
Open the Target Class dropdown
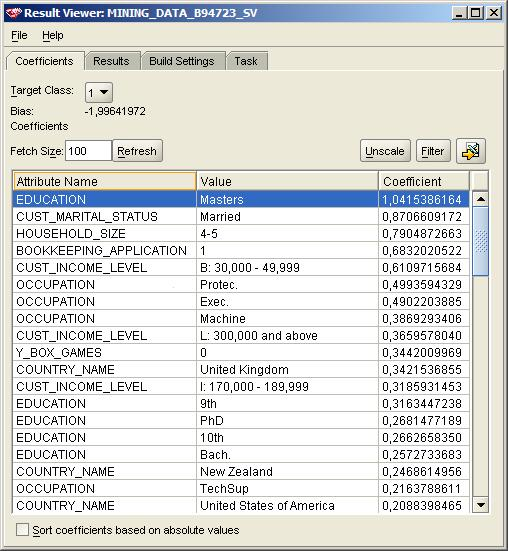coord(99,92)
